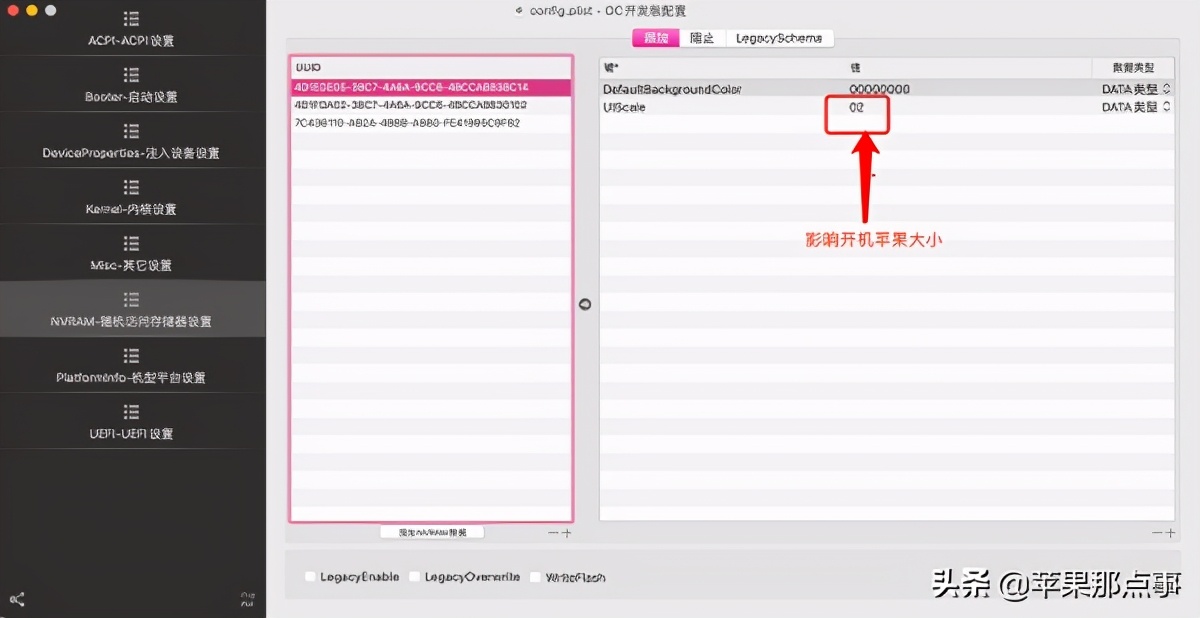The image size is (1200, 618).
Task: Enable the LegacyOverwrite checkbox
Action: (415, 577)
